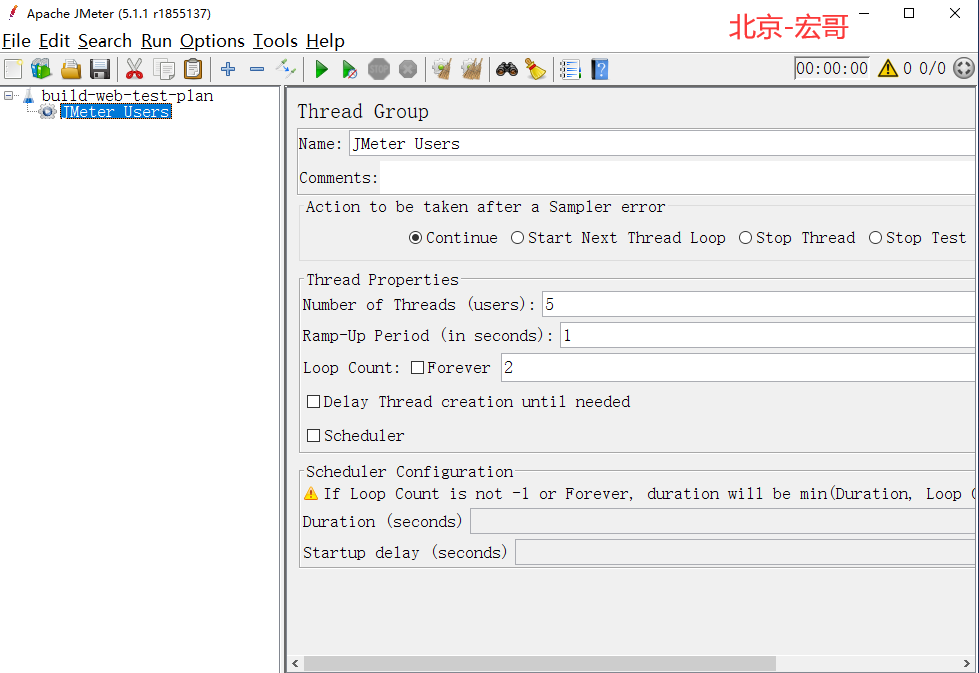Image resolution: width=979 pixels, height=673 pixels.
Task: Click the scrollbar left arrow
Action: [295, 663]
